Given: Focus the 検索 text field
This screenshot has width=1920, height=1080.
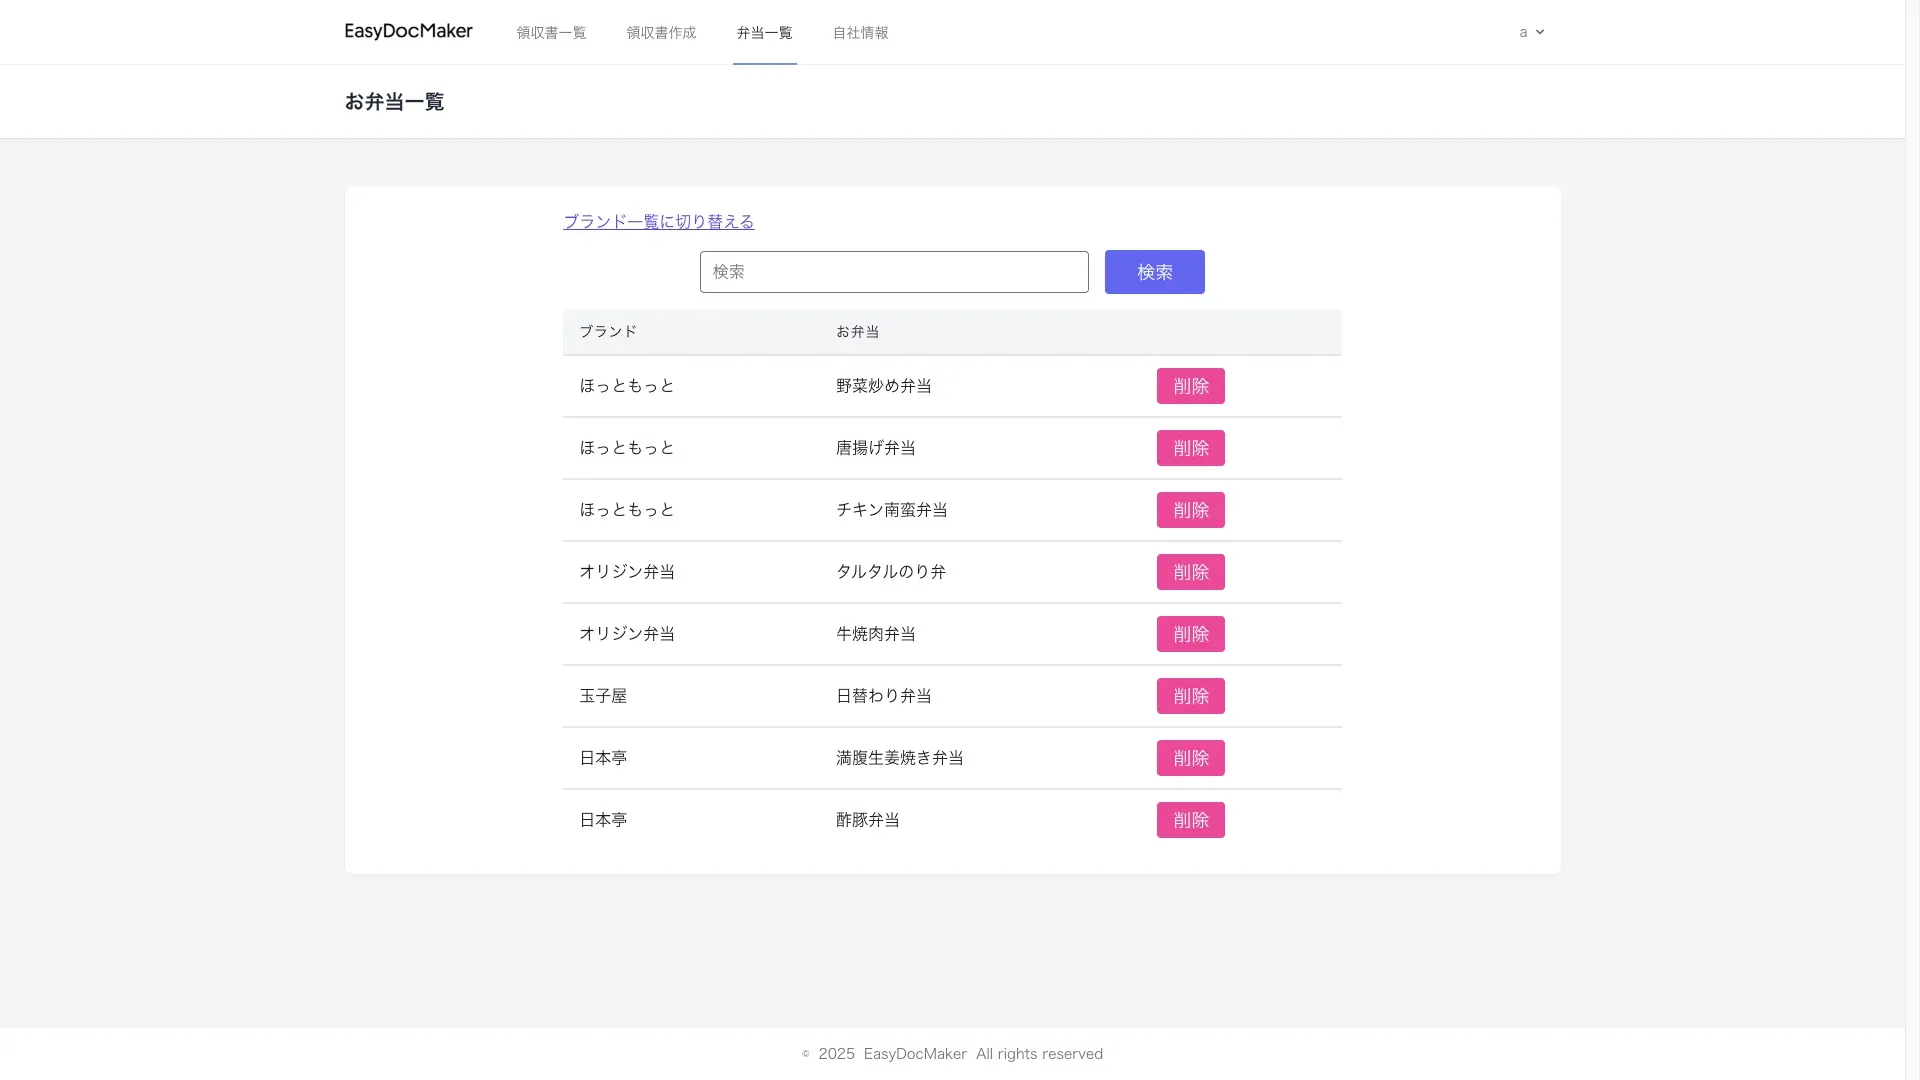Looking at the screenshot, I should [x=893, y=272].
